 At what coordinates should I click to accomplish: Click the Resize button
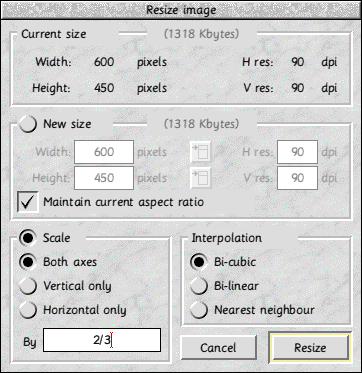click(310, 348)
